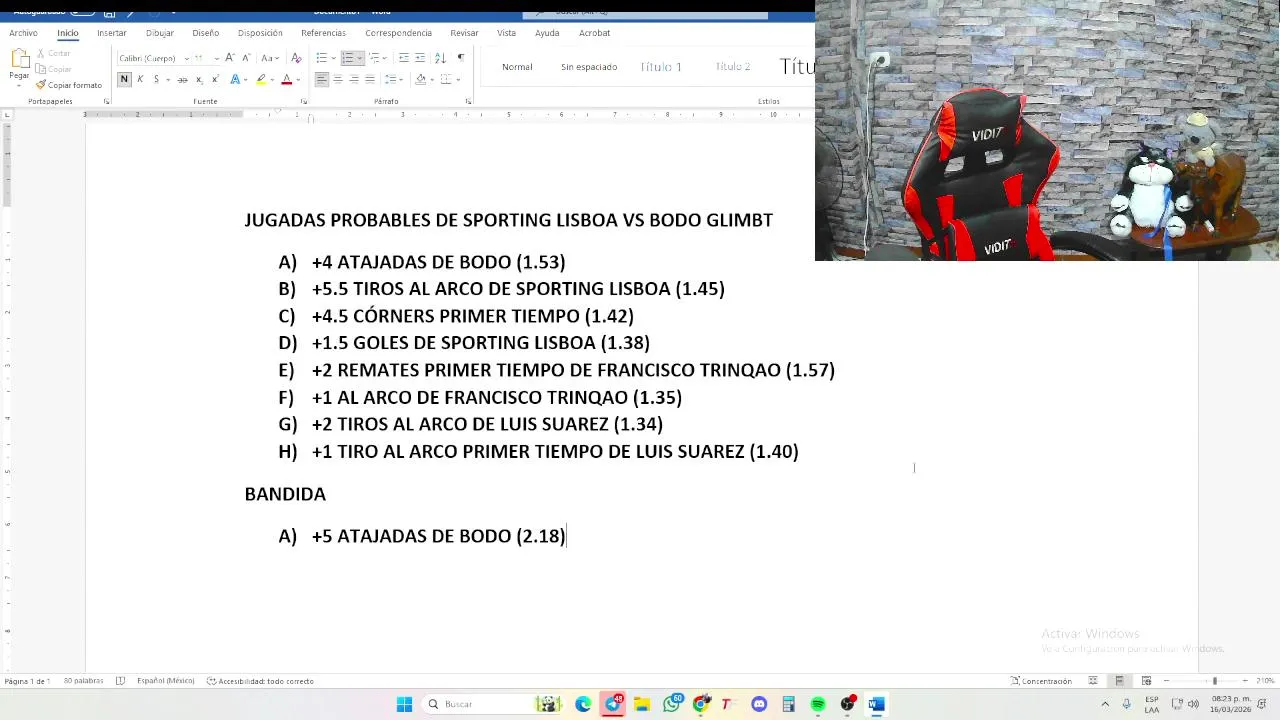Toggle bold formatting

click(124, 79)
